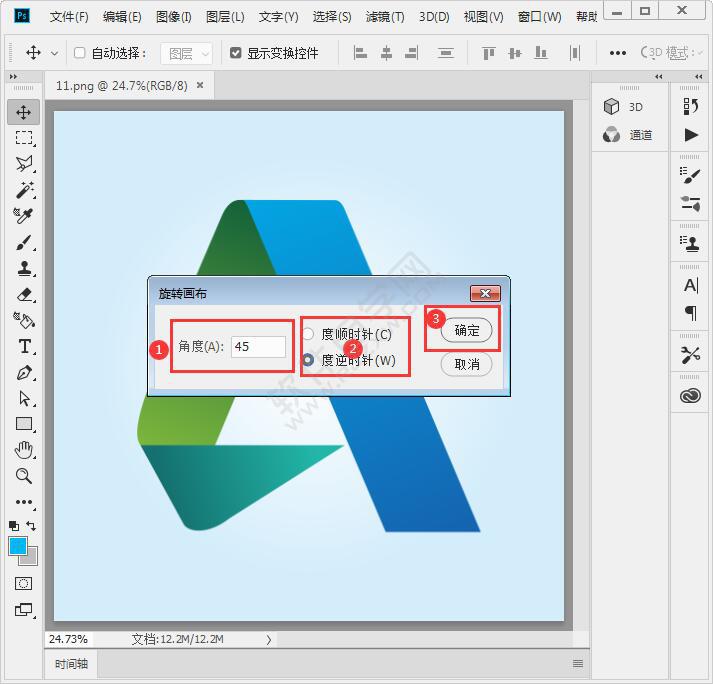Reset default foreground and background colors
Image resolution: width=713 pixels, height=684 pixels.
[14, 526]
